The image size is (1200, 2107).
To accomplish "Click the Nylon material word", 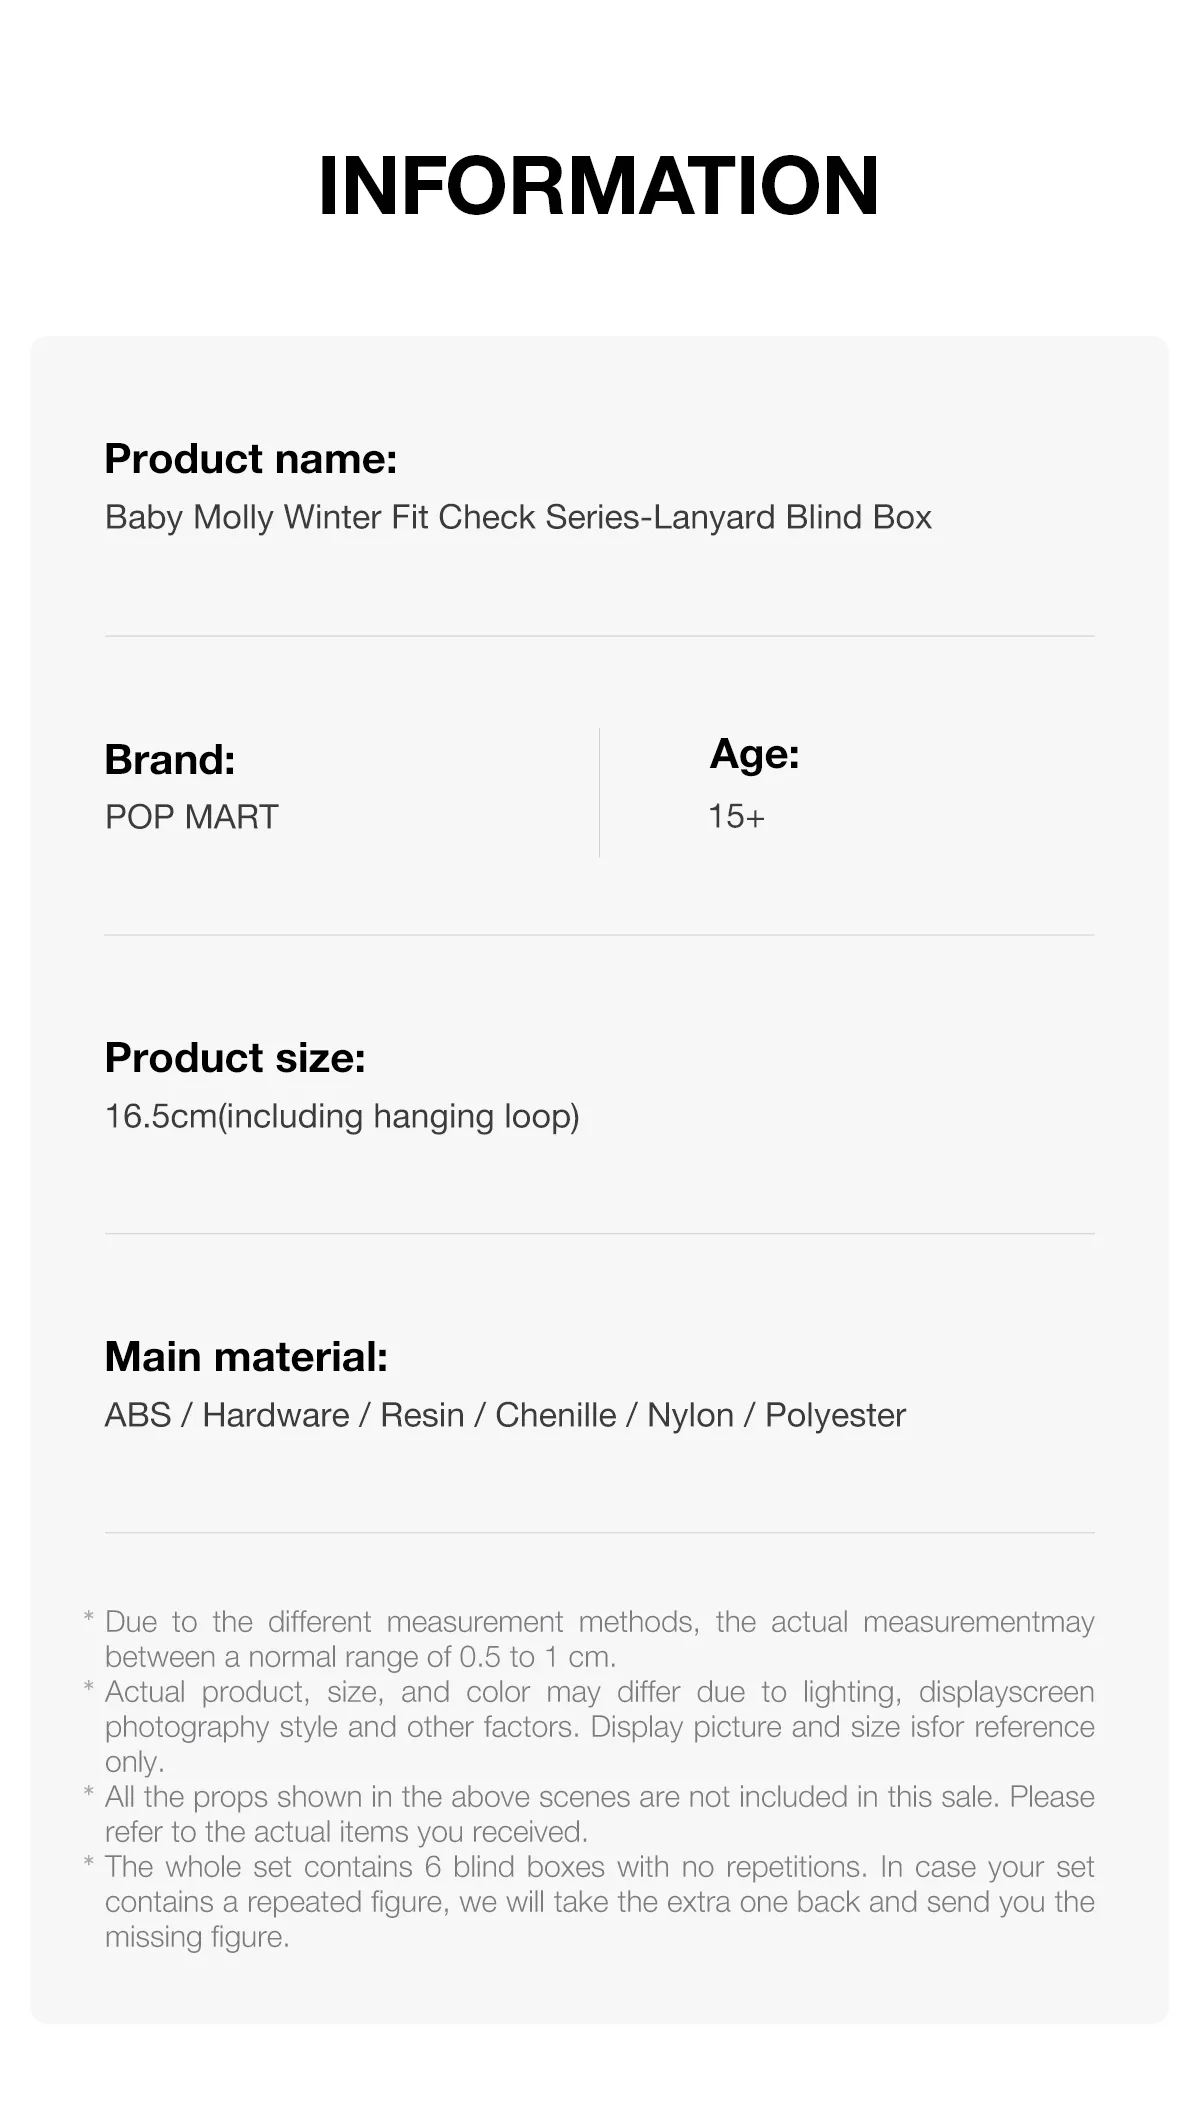I will click(x=690, y=1415).
